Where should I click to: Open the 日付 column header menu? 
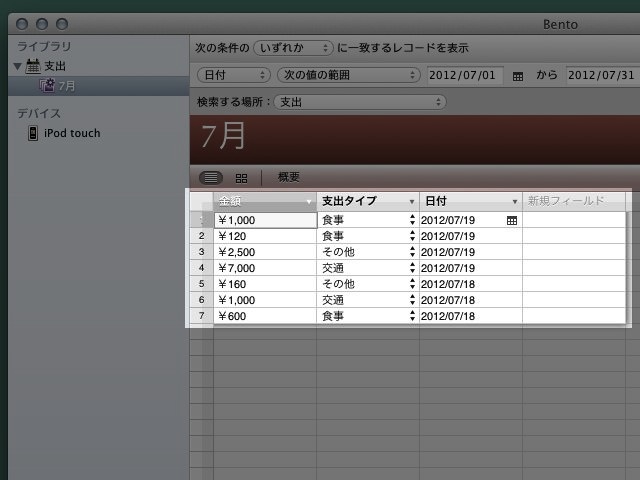click(515, 202)
